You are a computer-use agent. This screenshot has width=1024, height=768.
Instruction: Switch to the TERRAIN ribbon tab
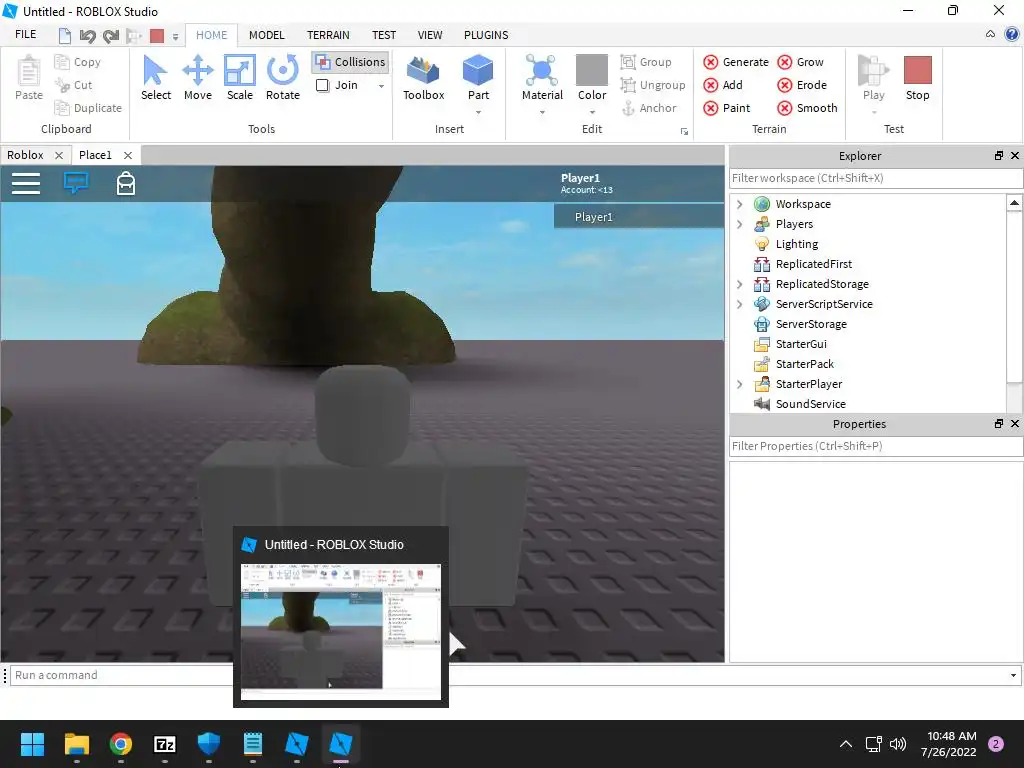pyautogui.click(x=328, y=35)
